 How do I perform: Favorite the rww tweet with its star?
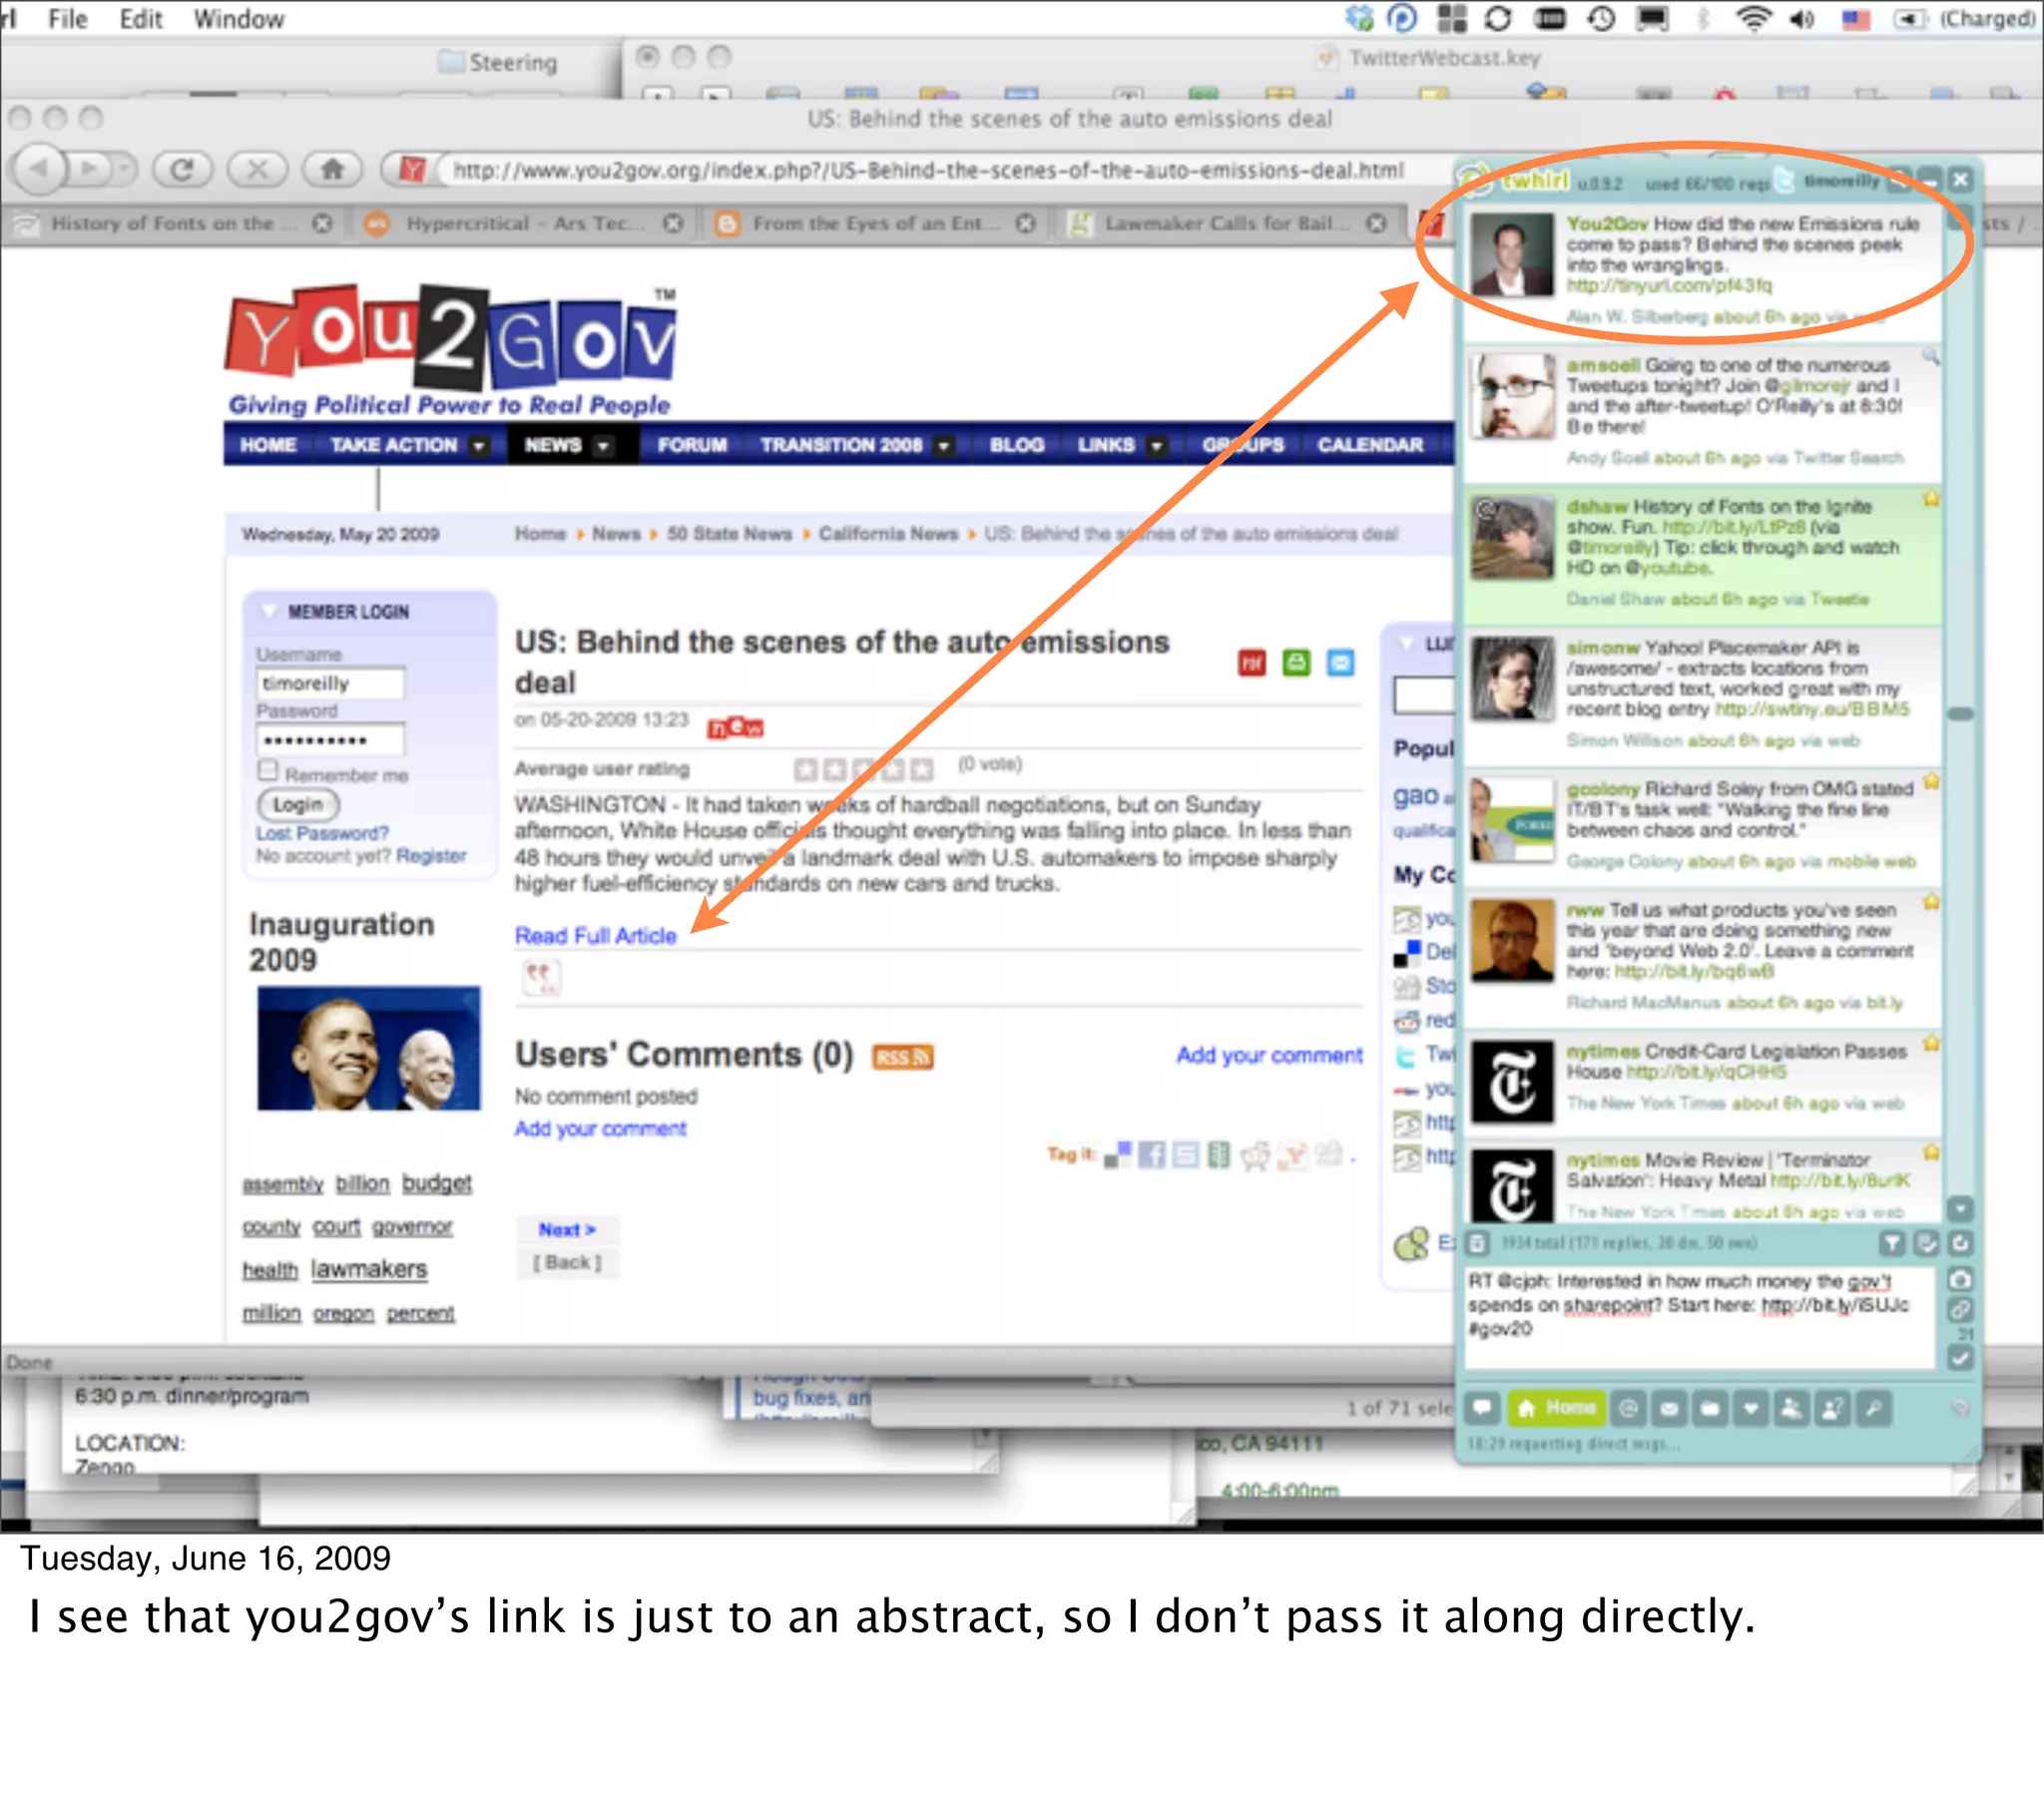coord(1931,902)
